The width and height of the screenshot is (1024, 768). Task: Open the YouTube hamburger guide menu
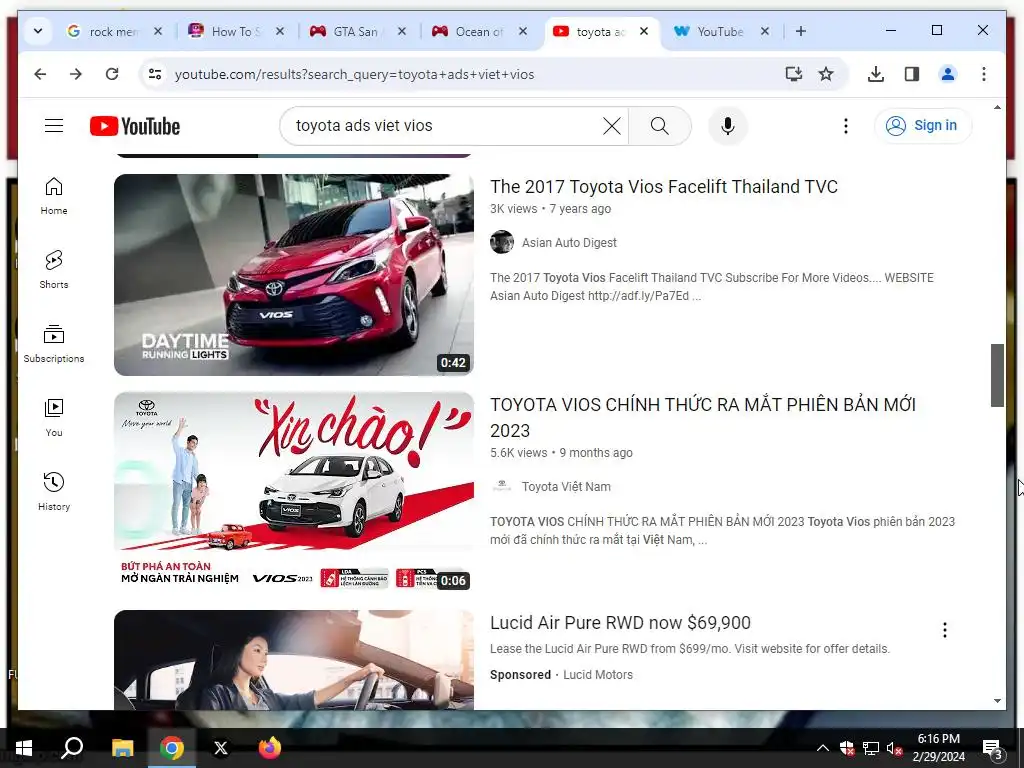pyautogui.click(x=54, y=125)
